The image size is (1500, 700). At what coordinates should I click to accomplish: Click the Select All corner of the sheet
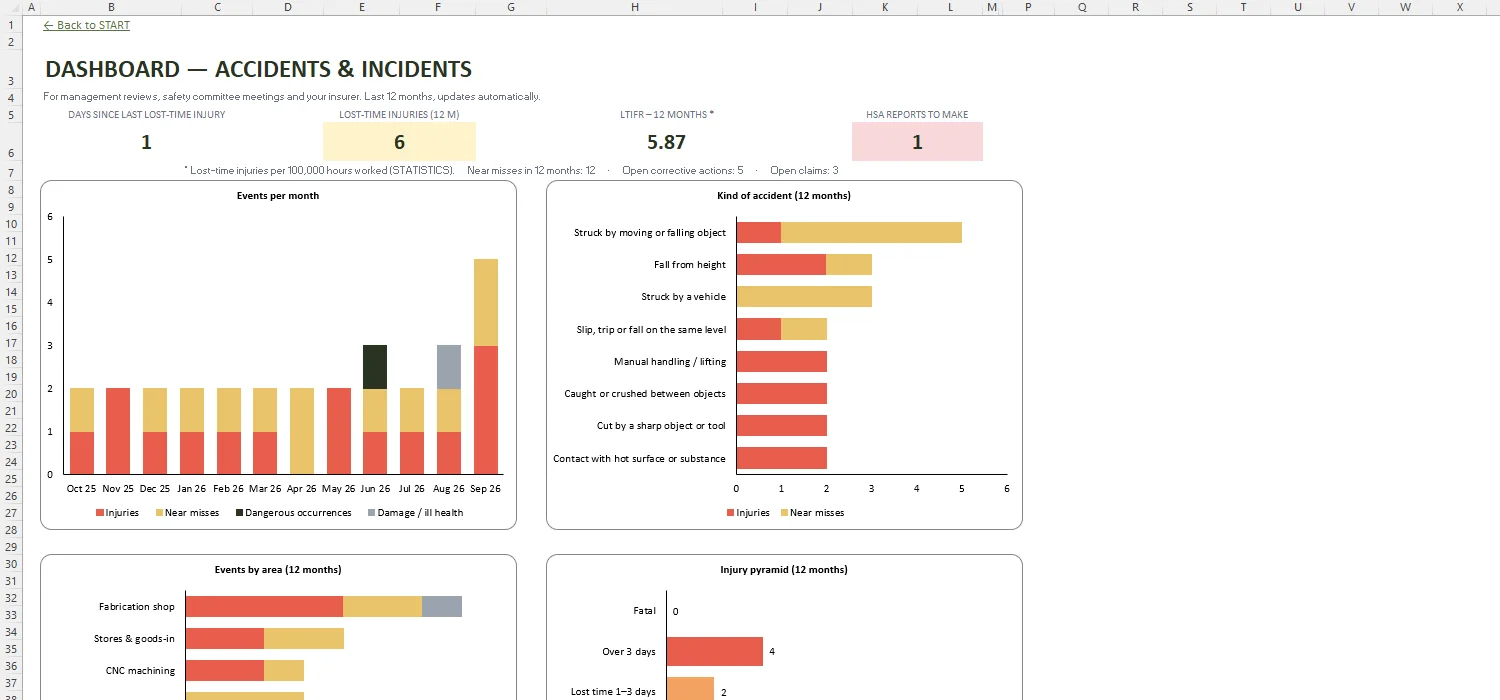tap(10, 7)
